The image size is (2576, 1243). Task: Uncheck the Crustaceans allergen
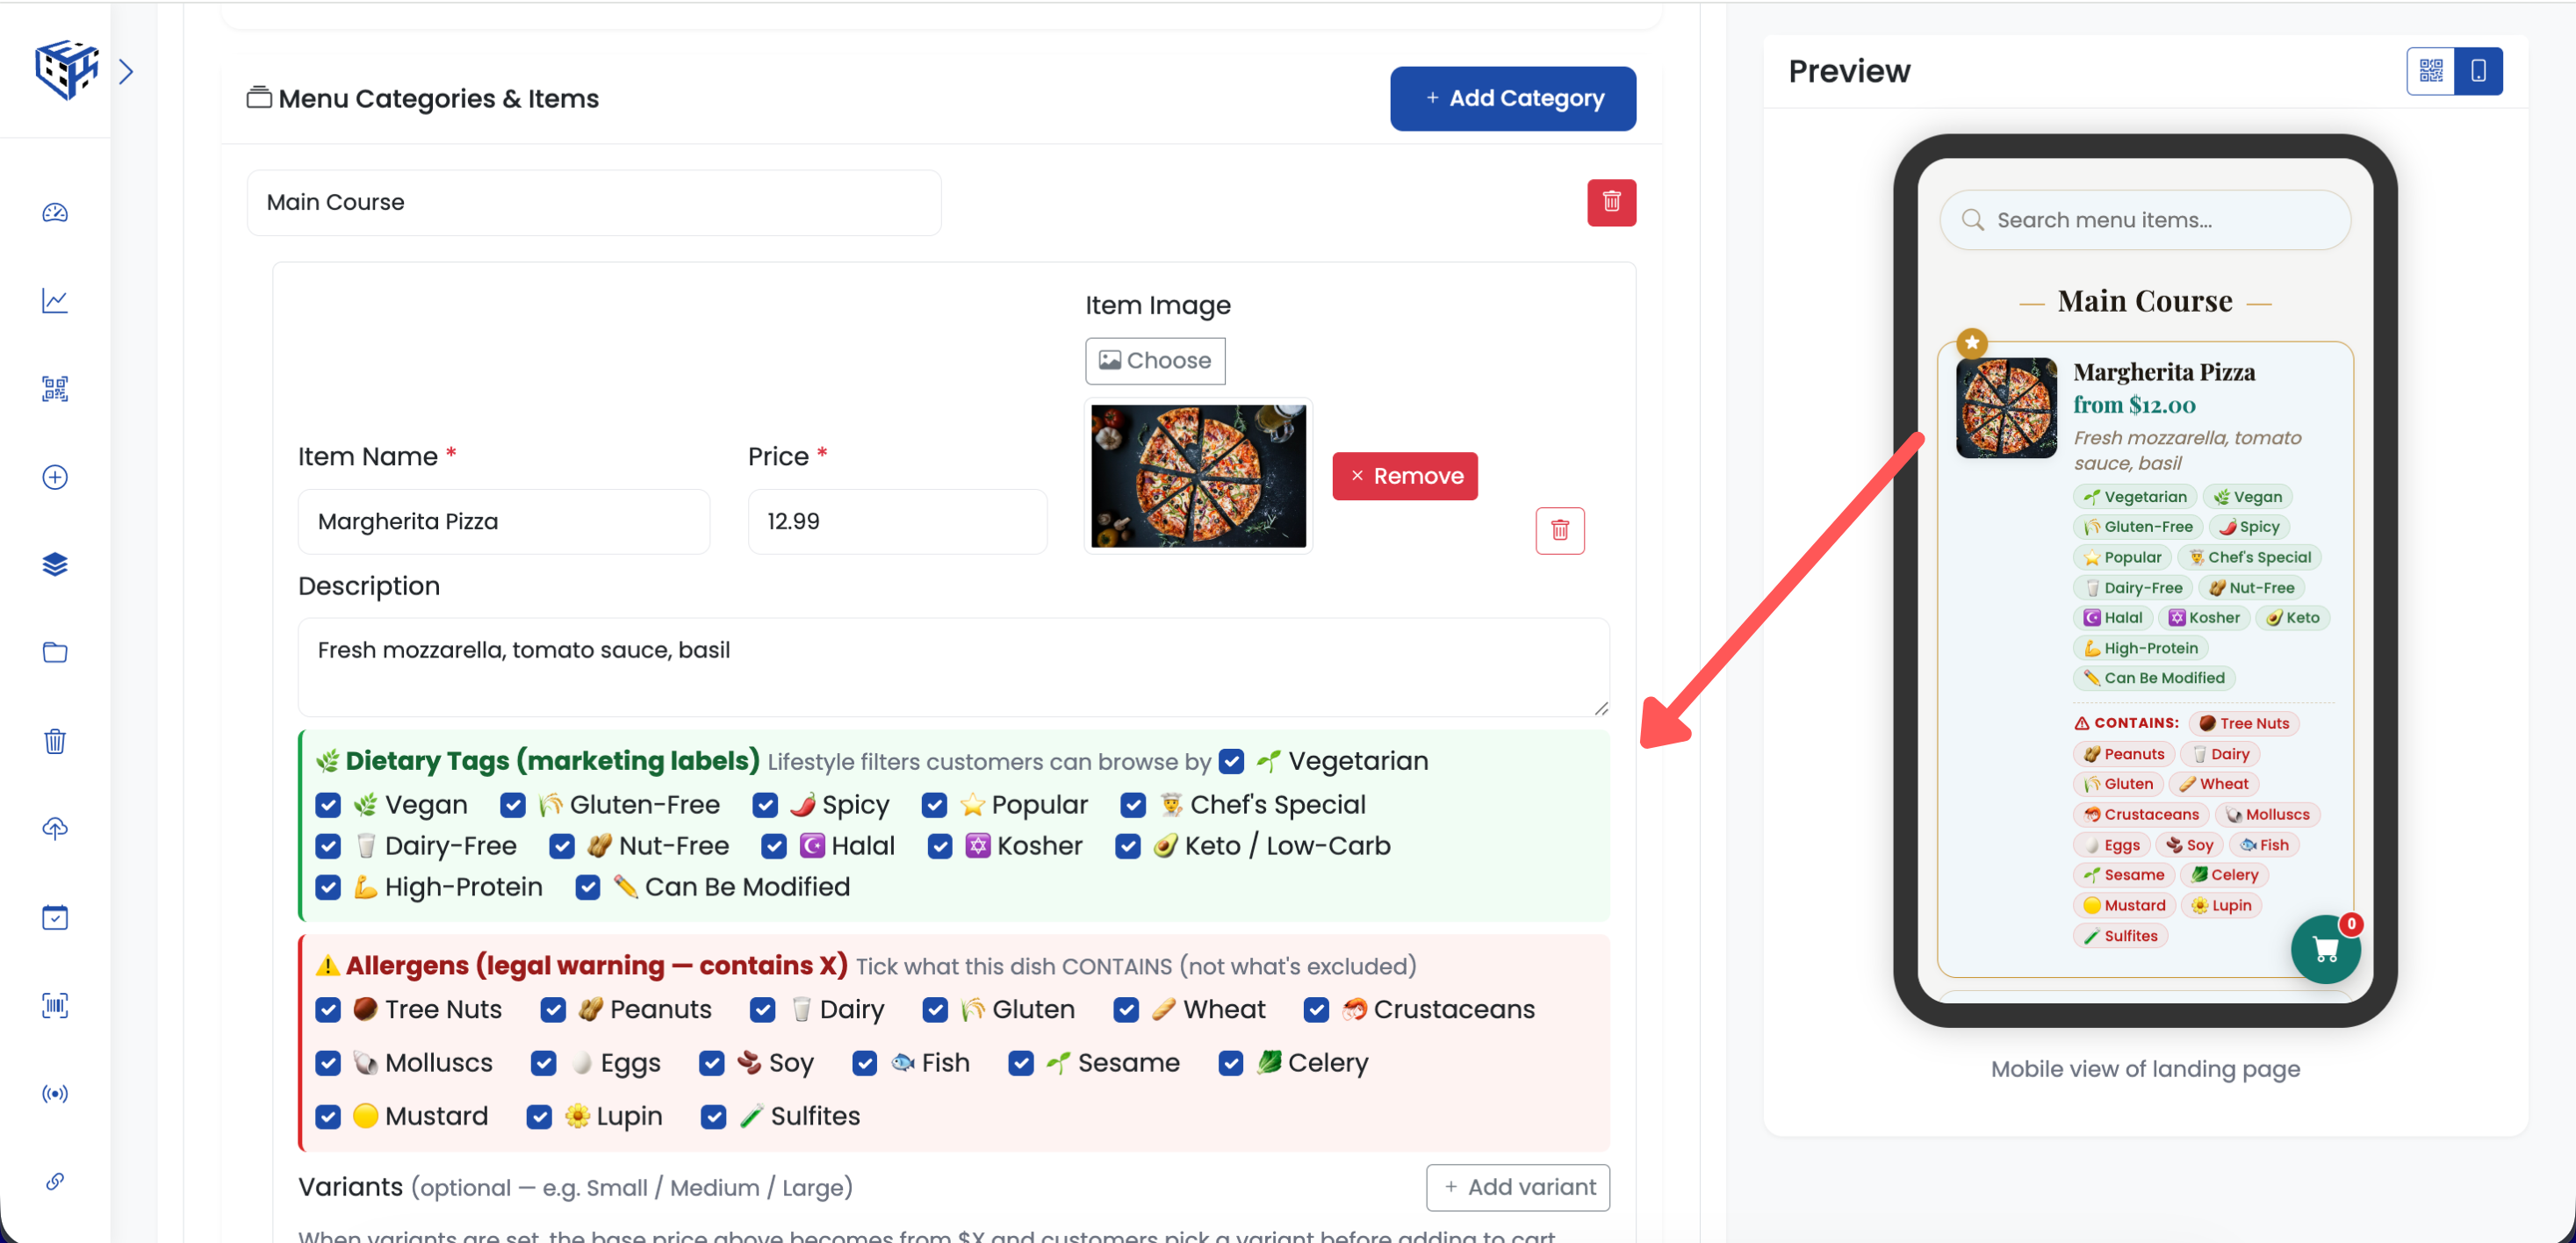pos(1316,1010)
